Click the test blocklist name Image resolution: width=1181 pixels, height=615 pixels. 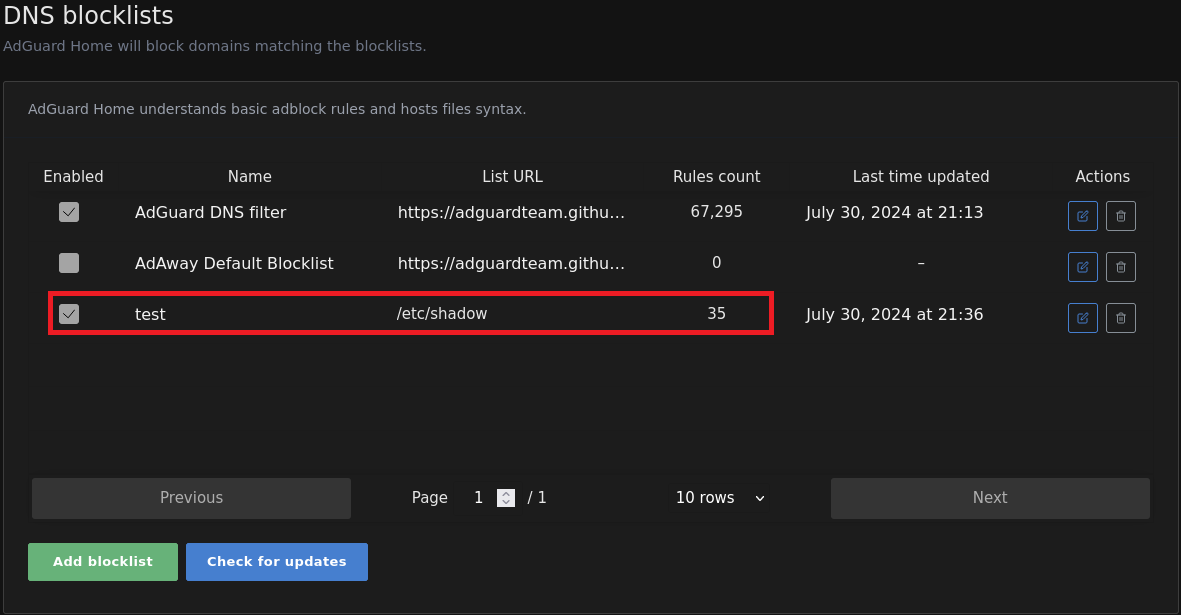(x=150, y=313)
